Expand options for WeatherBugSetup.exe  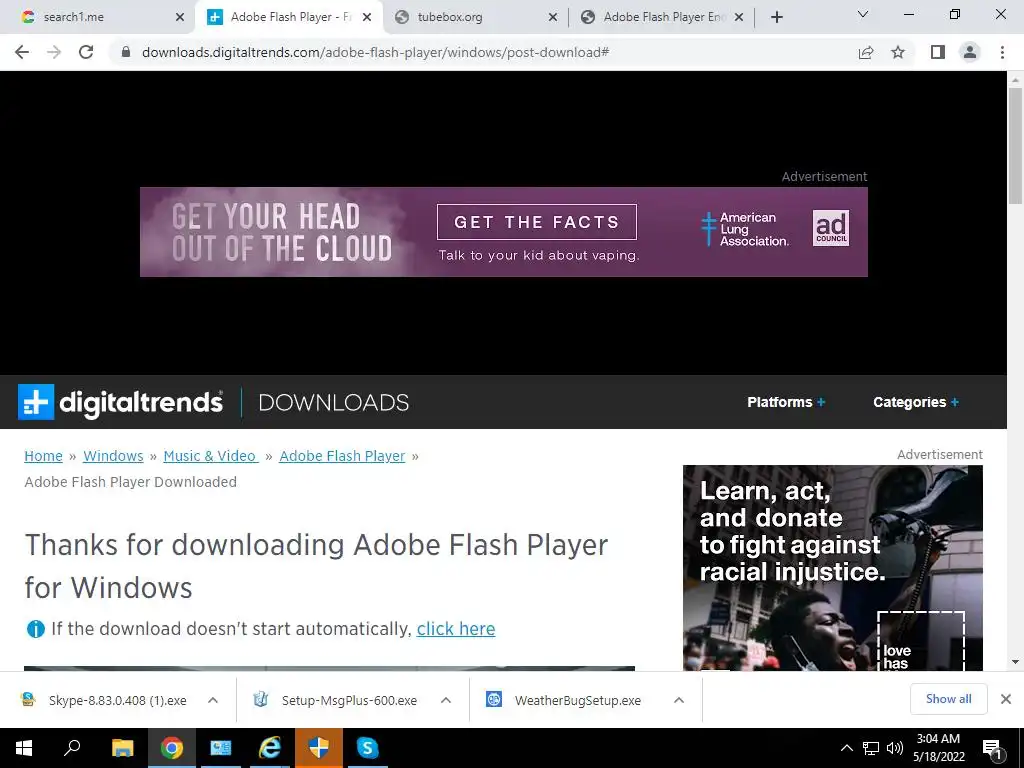[x=679, y=700]
